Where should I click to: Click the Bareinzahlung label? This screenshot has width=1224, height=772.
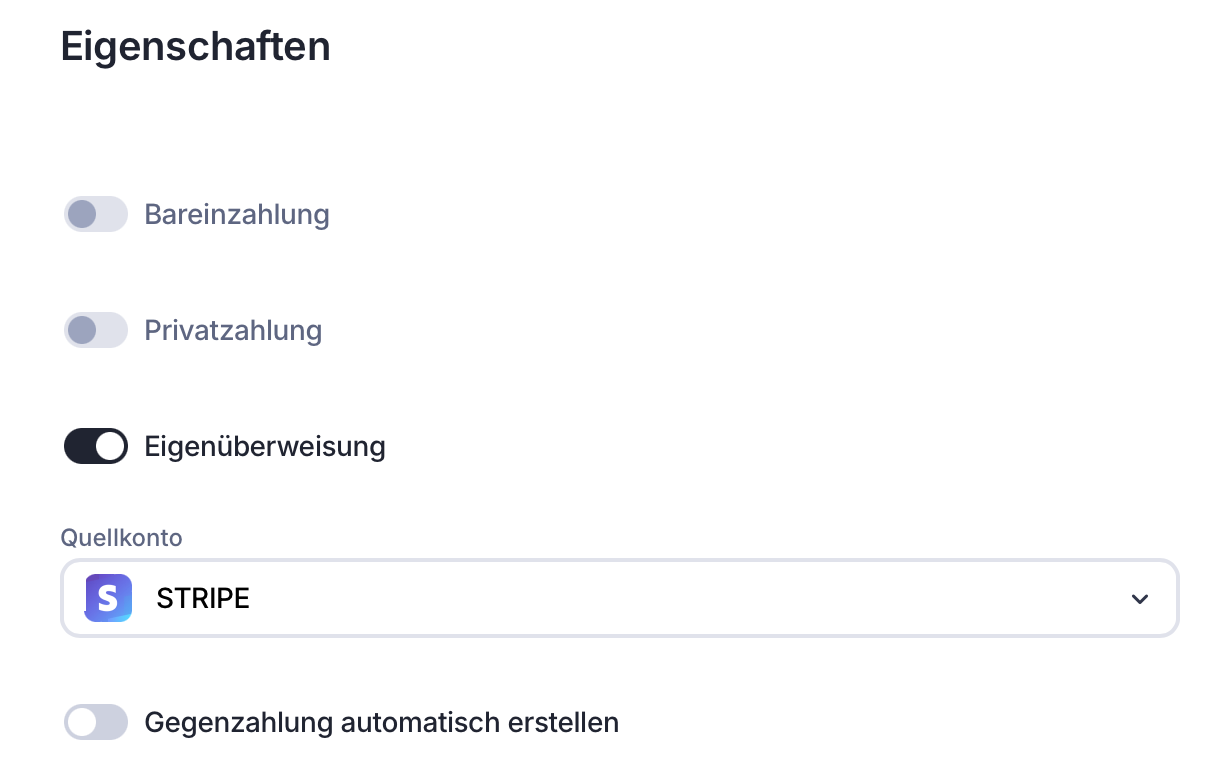click(237, 214)
